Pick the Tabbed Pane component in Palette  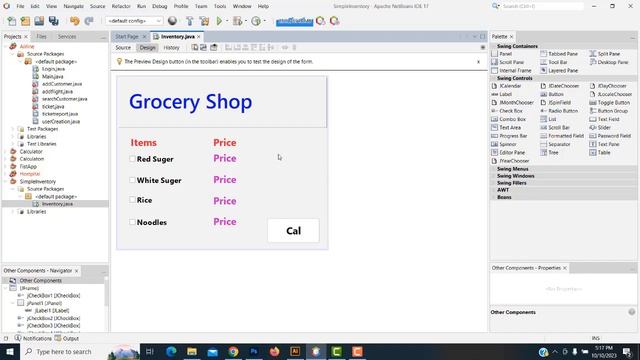point(559,54)
